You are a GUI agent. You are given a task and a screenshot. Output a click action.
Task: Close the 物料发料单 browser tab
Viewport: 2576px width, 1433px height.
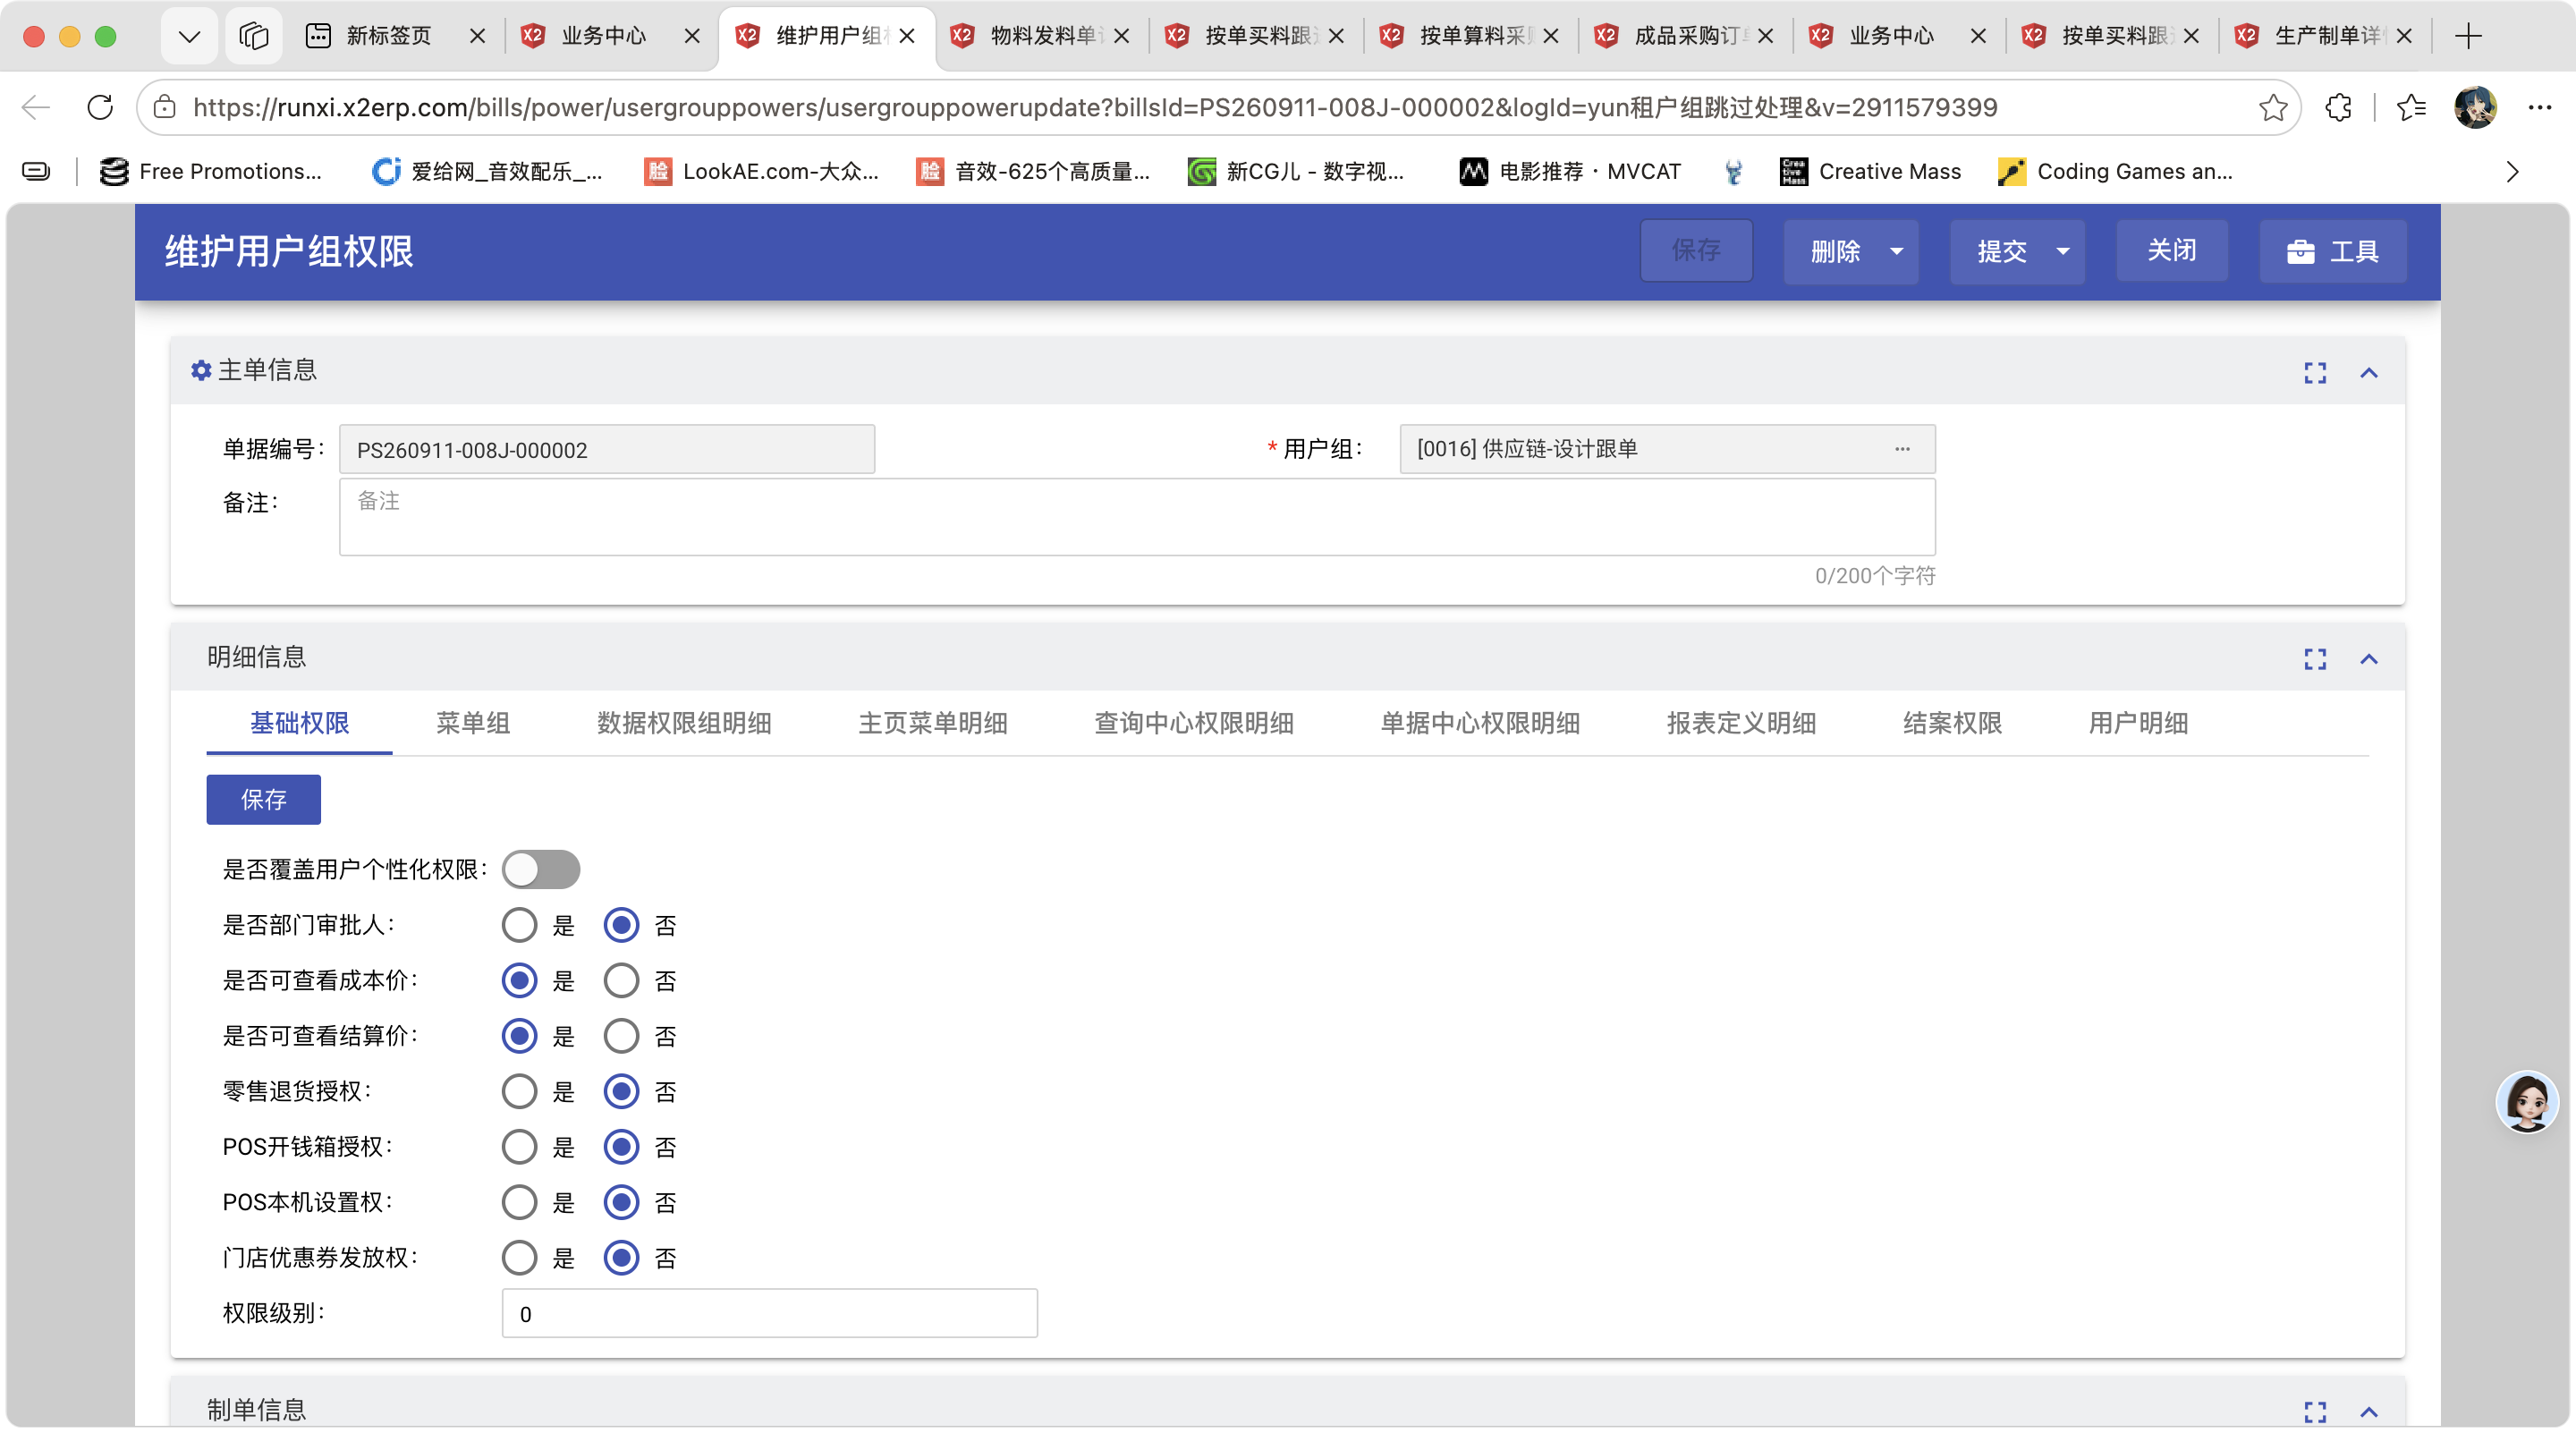(1121, 36)
